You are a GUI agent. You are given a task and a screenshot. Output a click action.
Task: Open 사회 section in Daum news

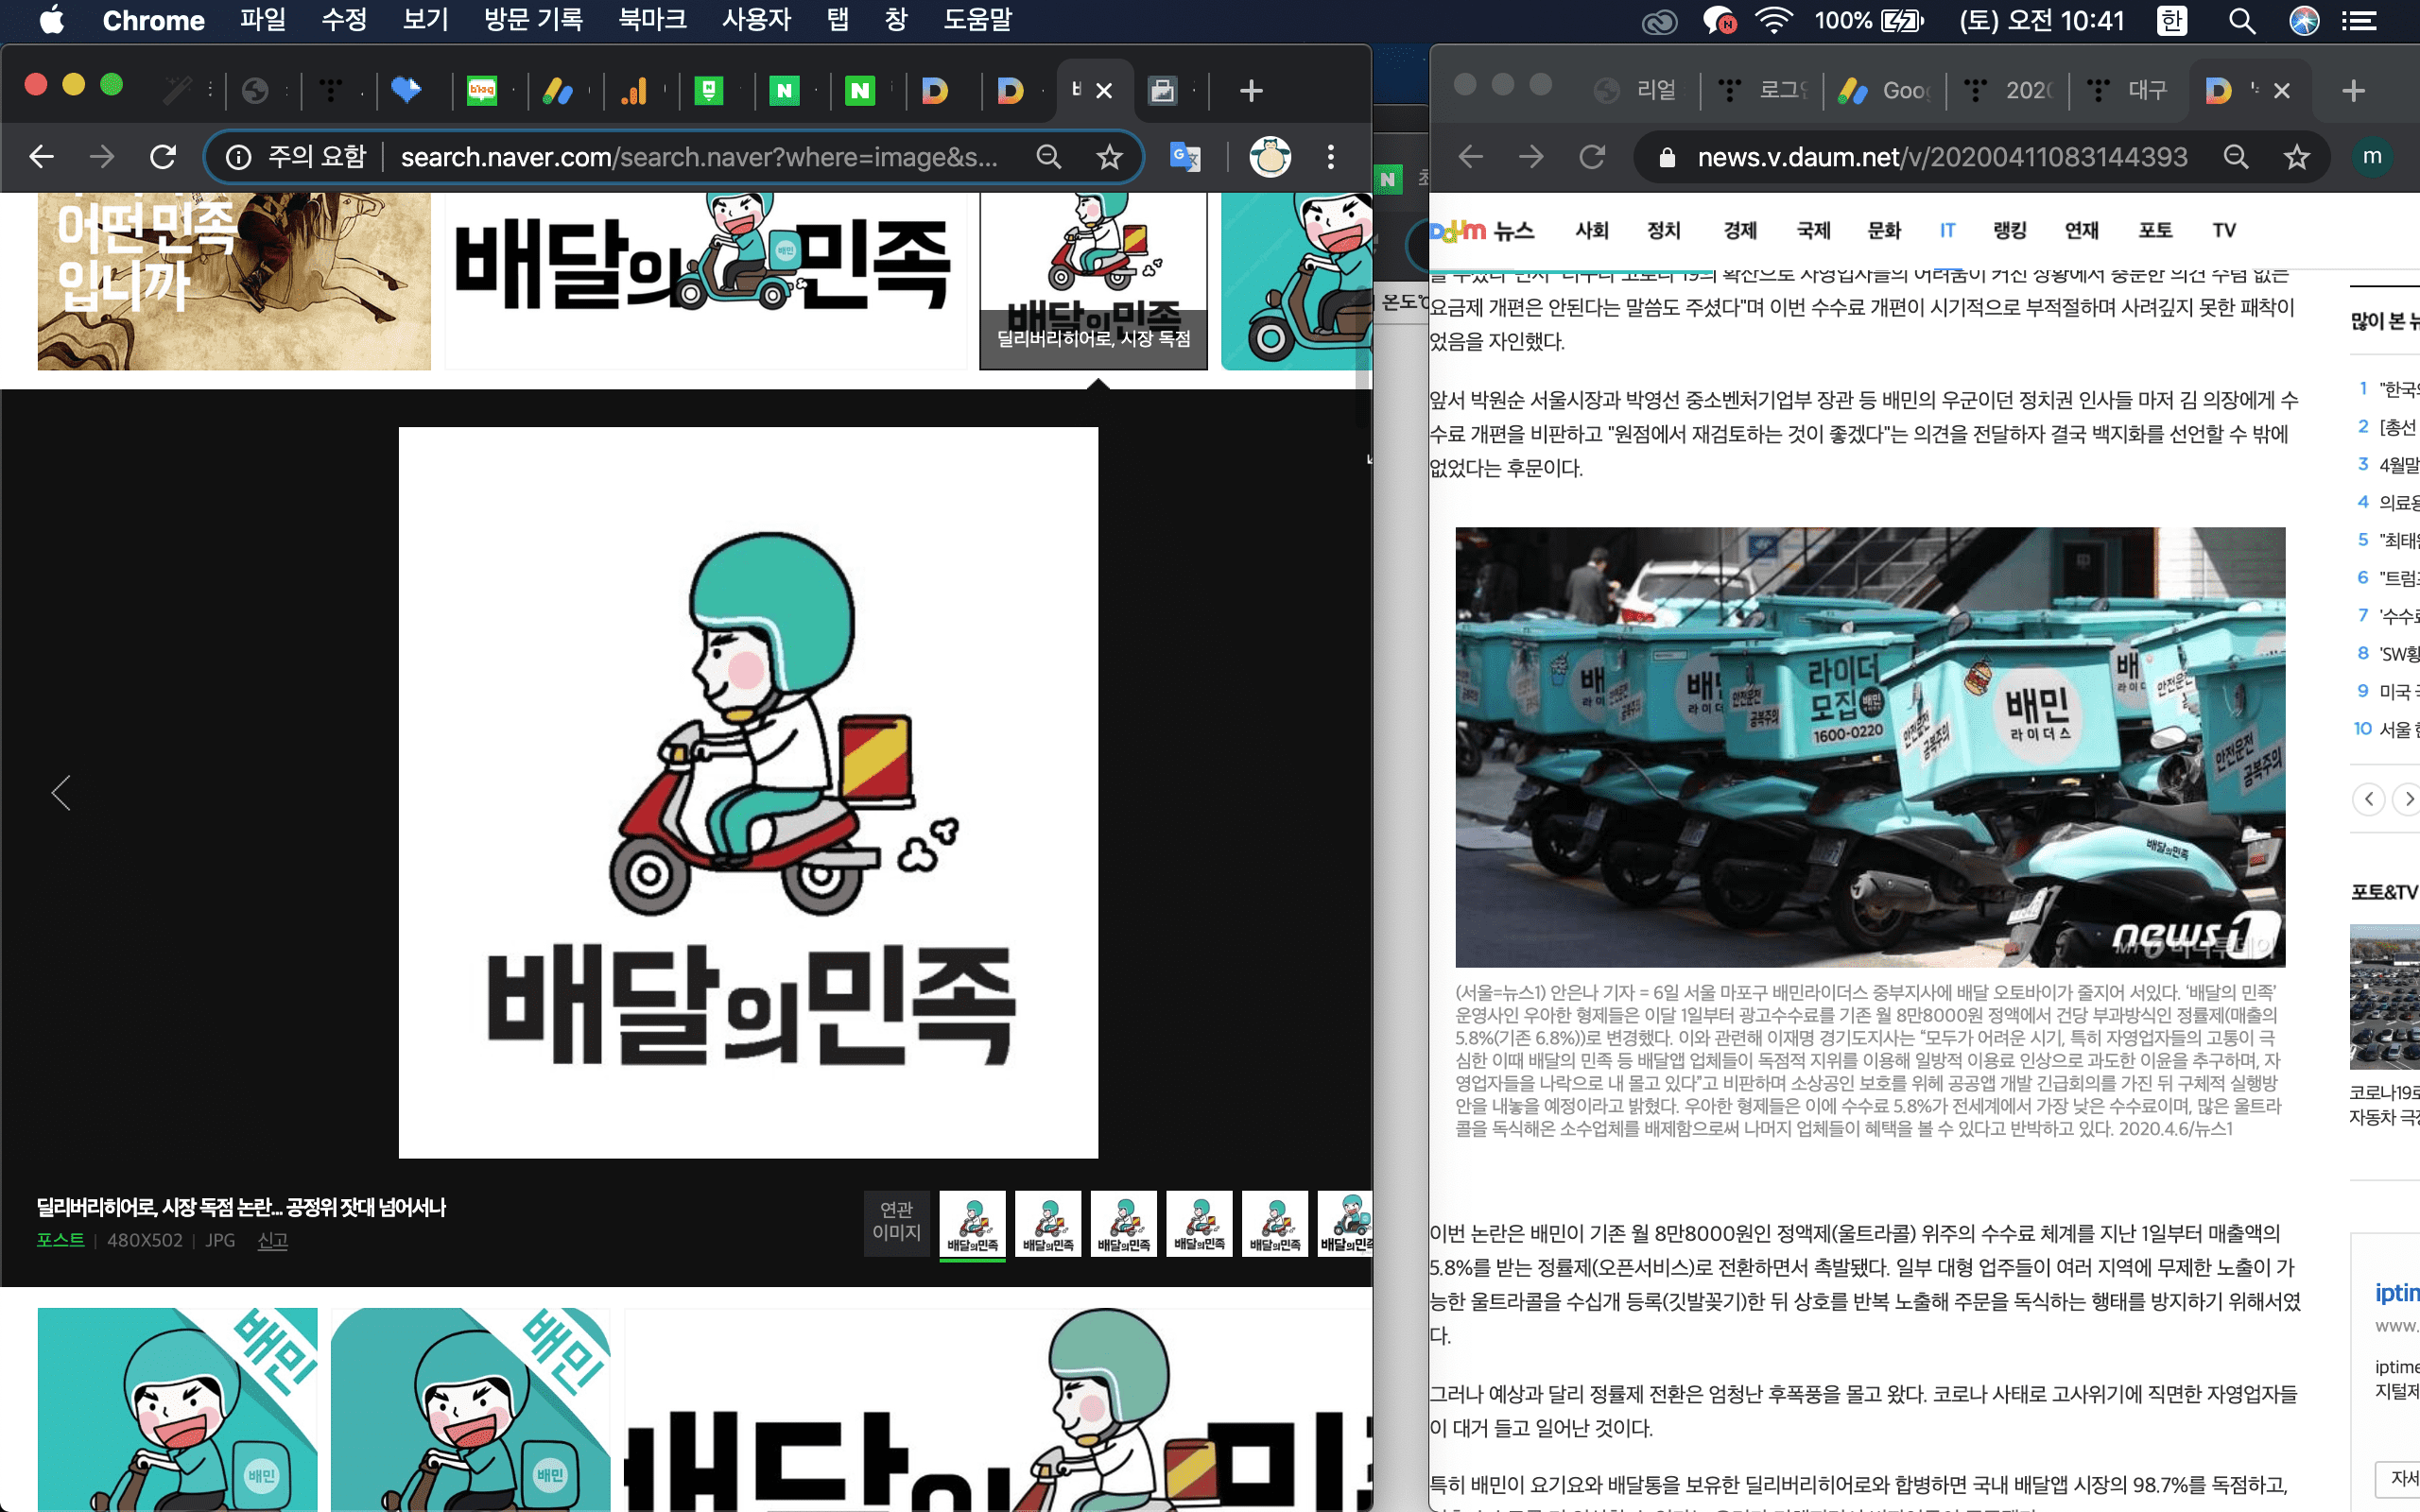[x=1591, y=231]
